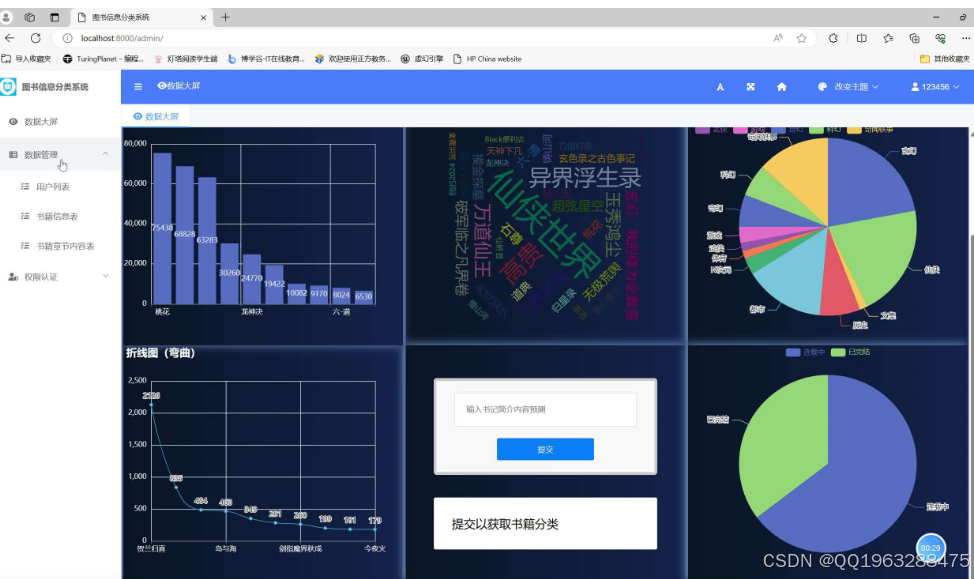The width and height of the screenshot is (974, 579).
Task: Add page to favorites with star icon
Action: 801,38
